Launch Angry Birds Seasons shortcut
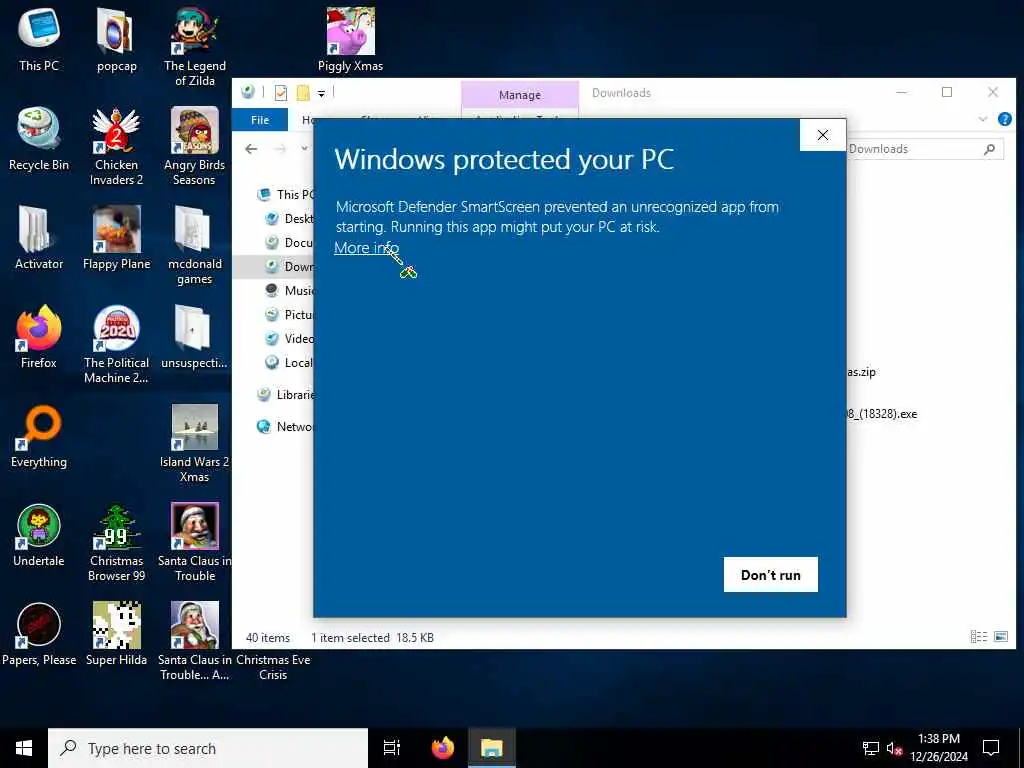 195,146
